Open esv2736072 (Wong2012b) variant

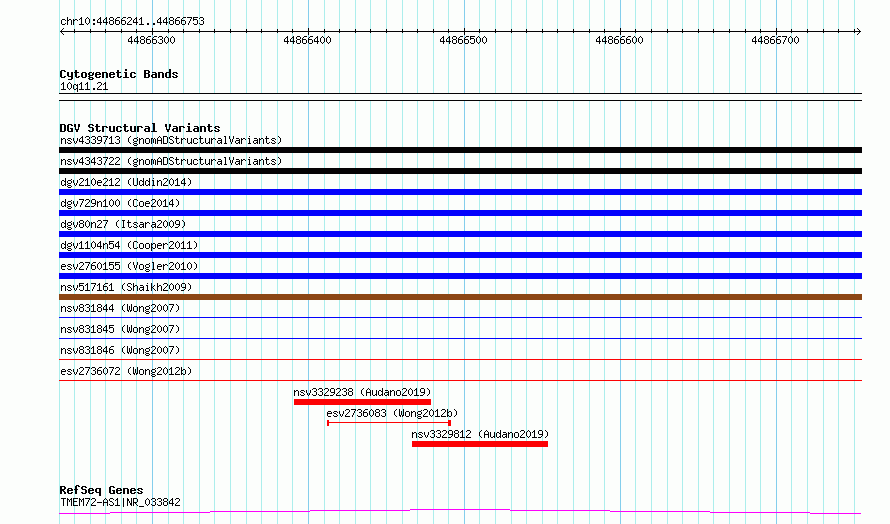point(126,371)
